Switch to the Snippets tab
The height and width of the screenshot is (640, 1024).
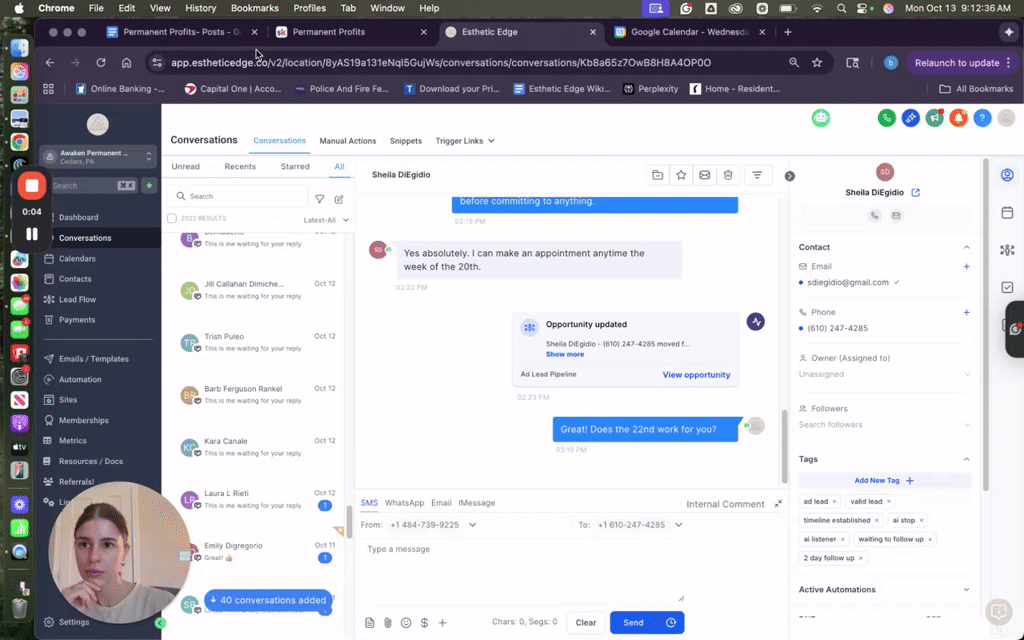click(406, 141)
